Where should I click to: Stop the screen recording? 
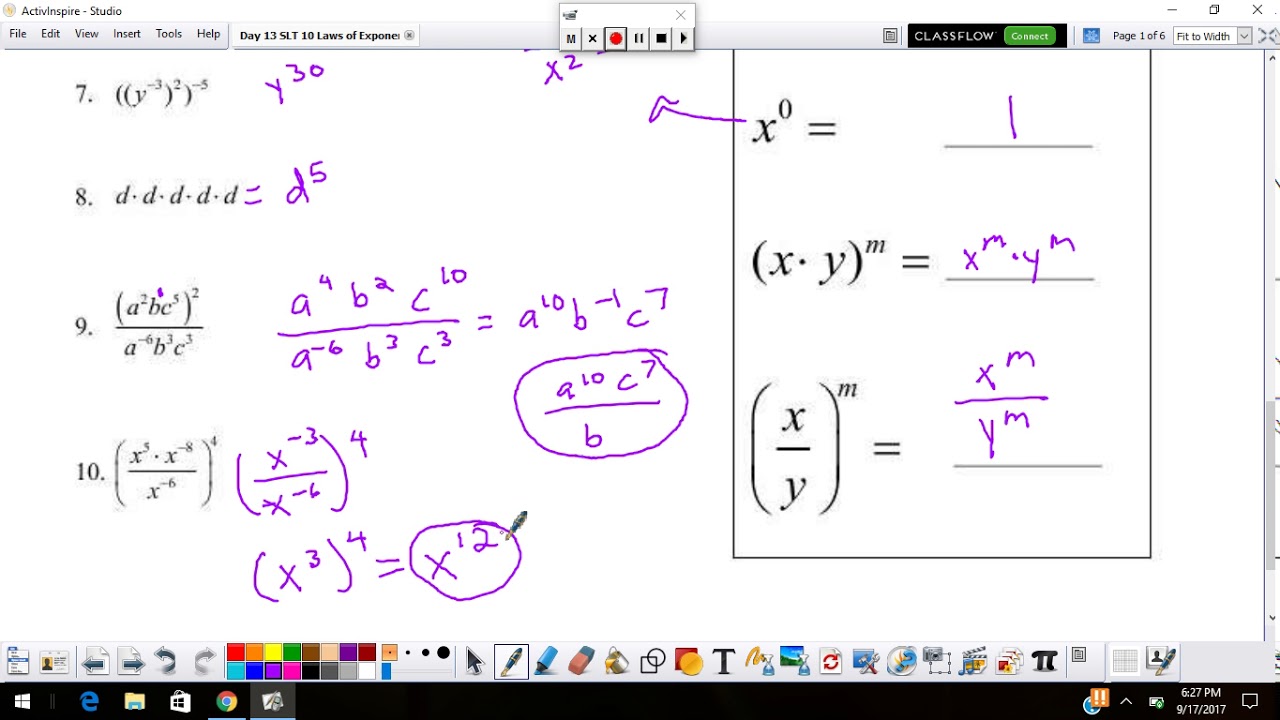click(x=661, y=38)
